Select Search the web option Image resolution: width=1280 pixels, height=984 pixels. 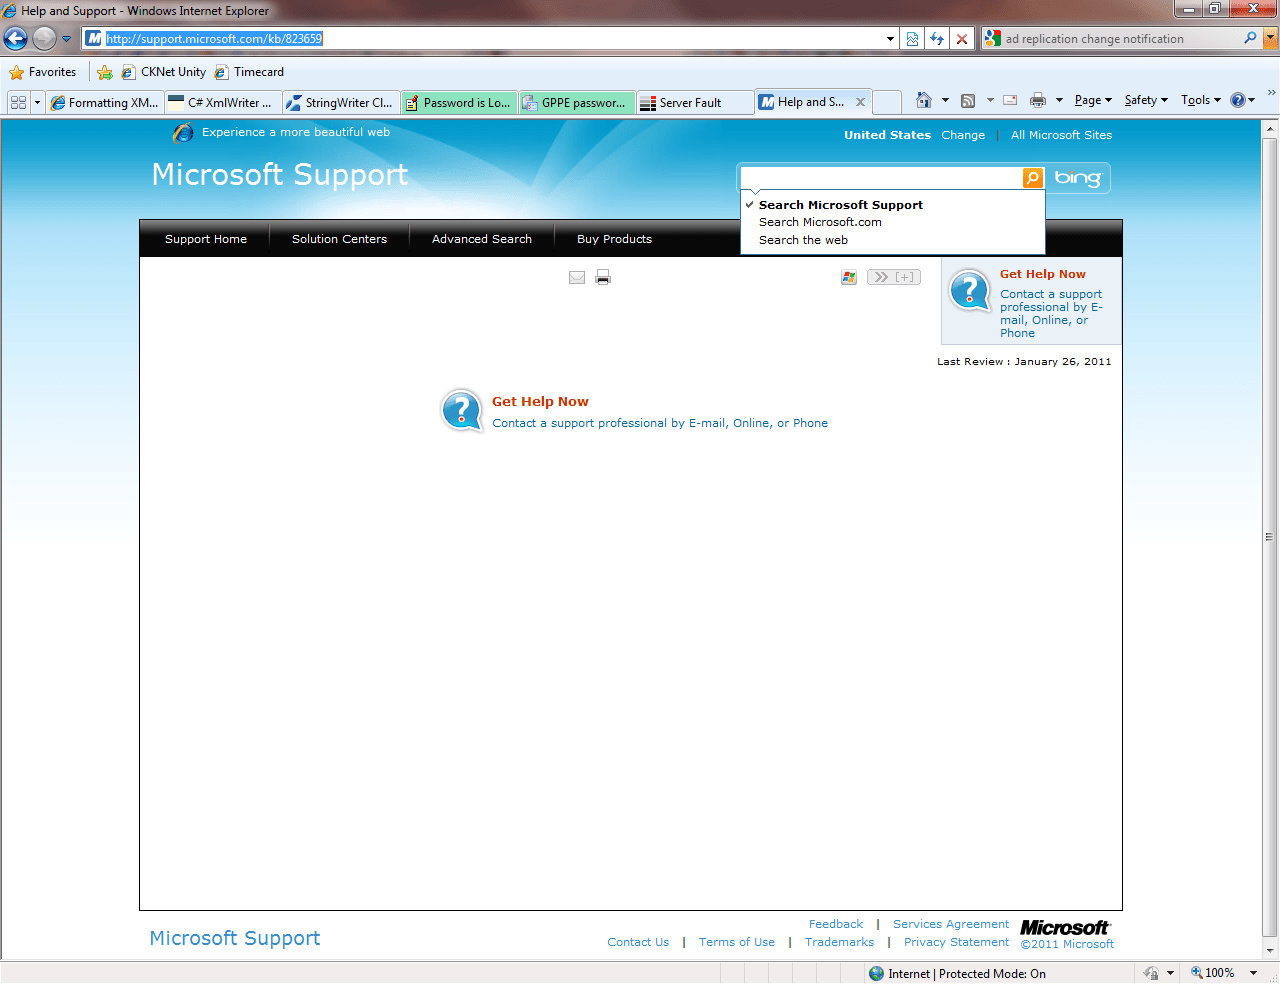(x=803, y=240)
